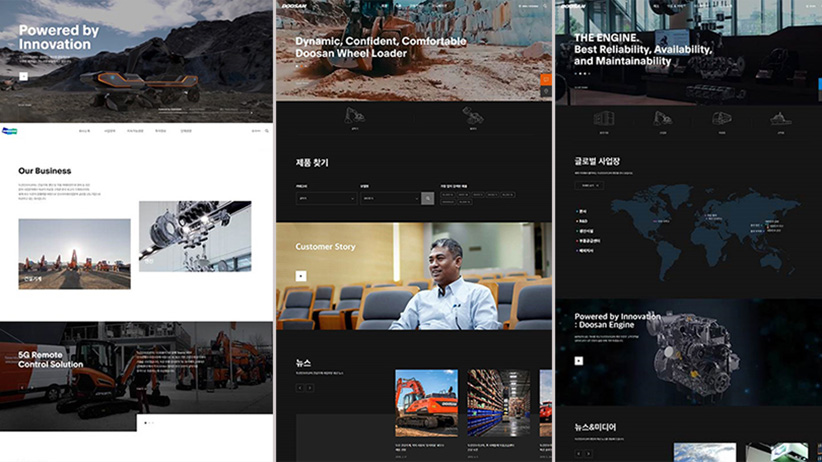Click search icon at top of middle page

point(545,6)
